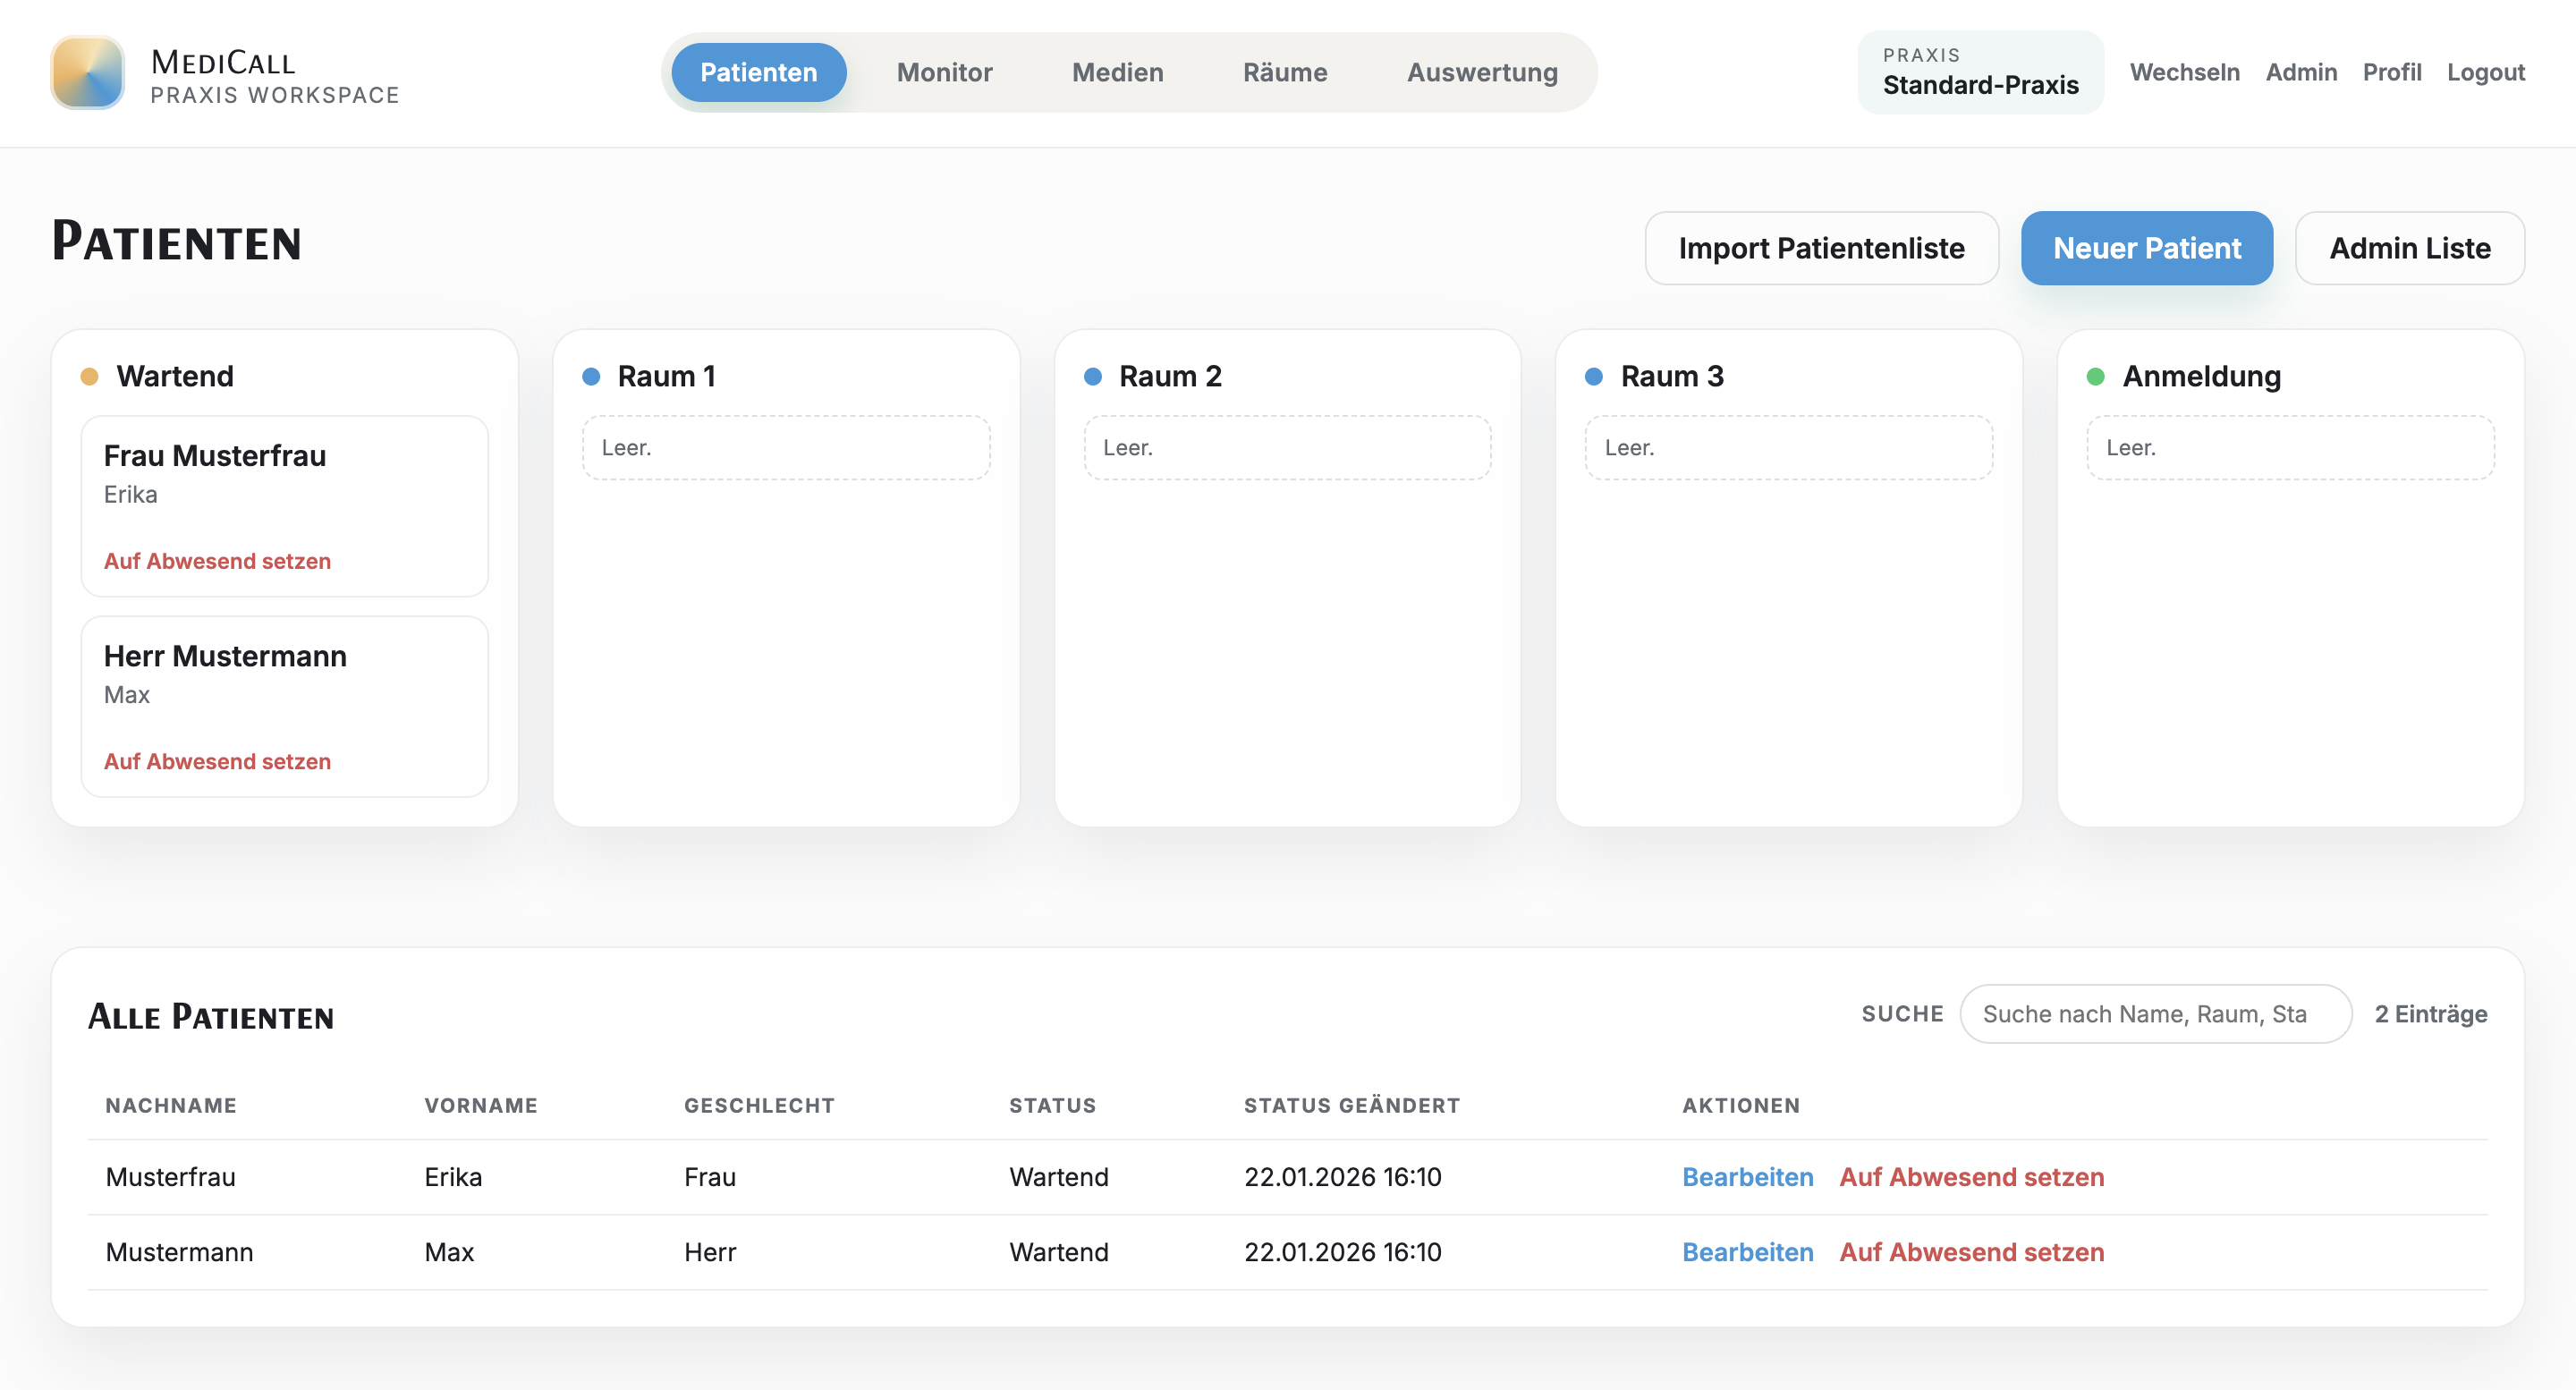Click the MediCall logo icon
Viewport: 2576px width, 1390px height.
coord(87,73)
